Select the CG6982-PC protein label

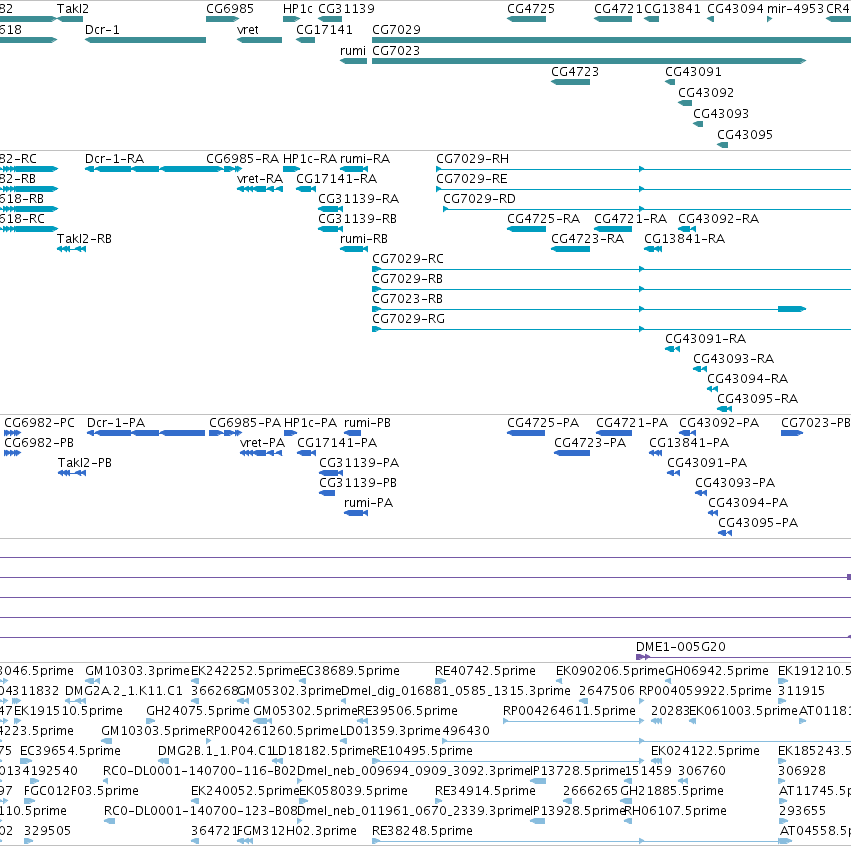click(40, 423)
